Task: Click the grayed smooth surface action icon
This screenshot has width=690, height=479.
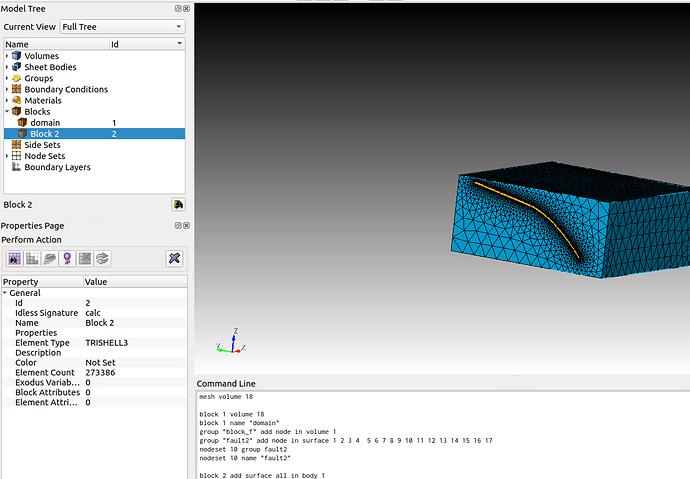Action: 50,259
